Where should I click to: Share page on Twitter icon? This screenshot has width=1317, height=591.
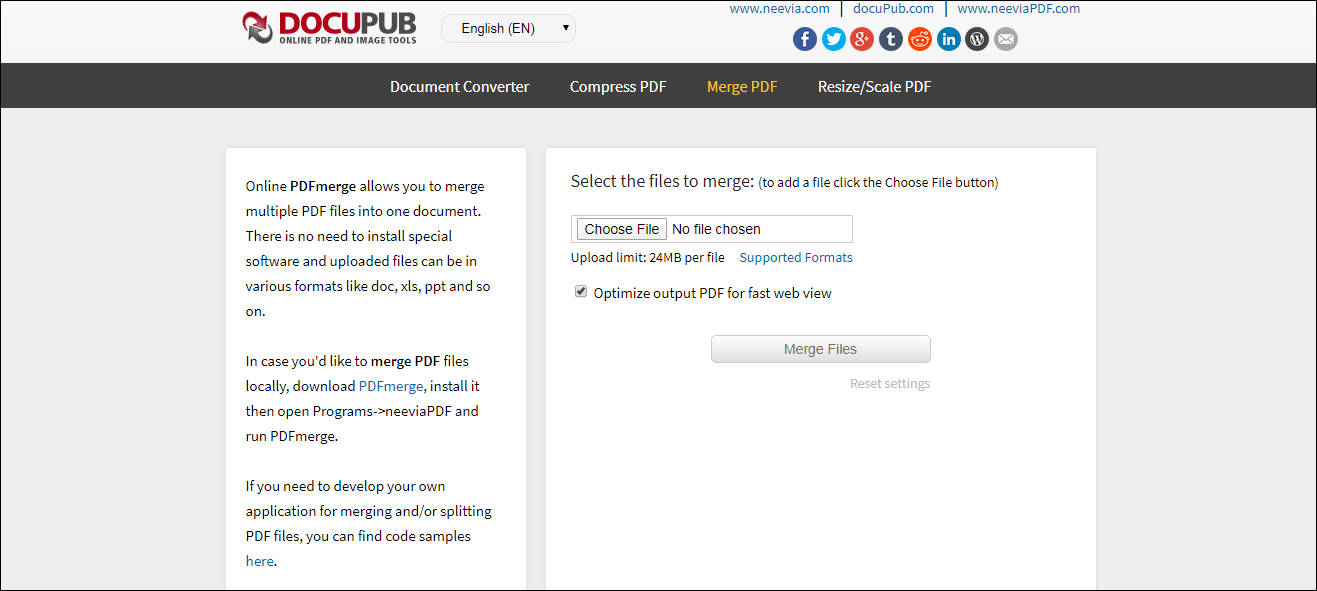coord(834,39)
